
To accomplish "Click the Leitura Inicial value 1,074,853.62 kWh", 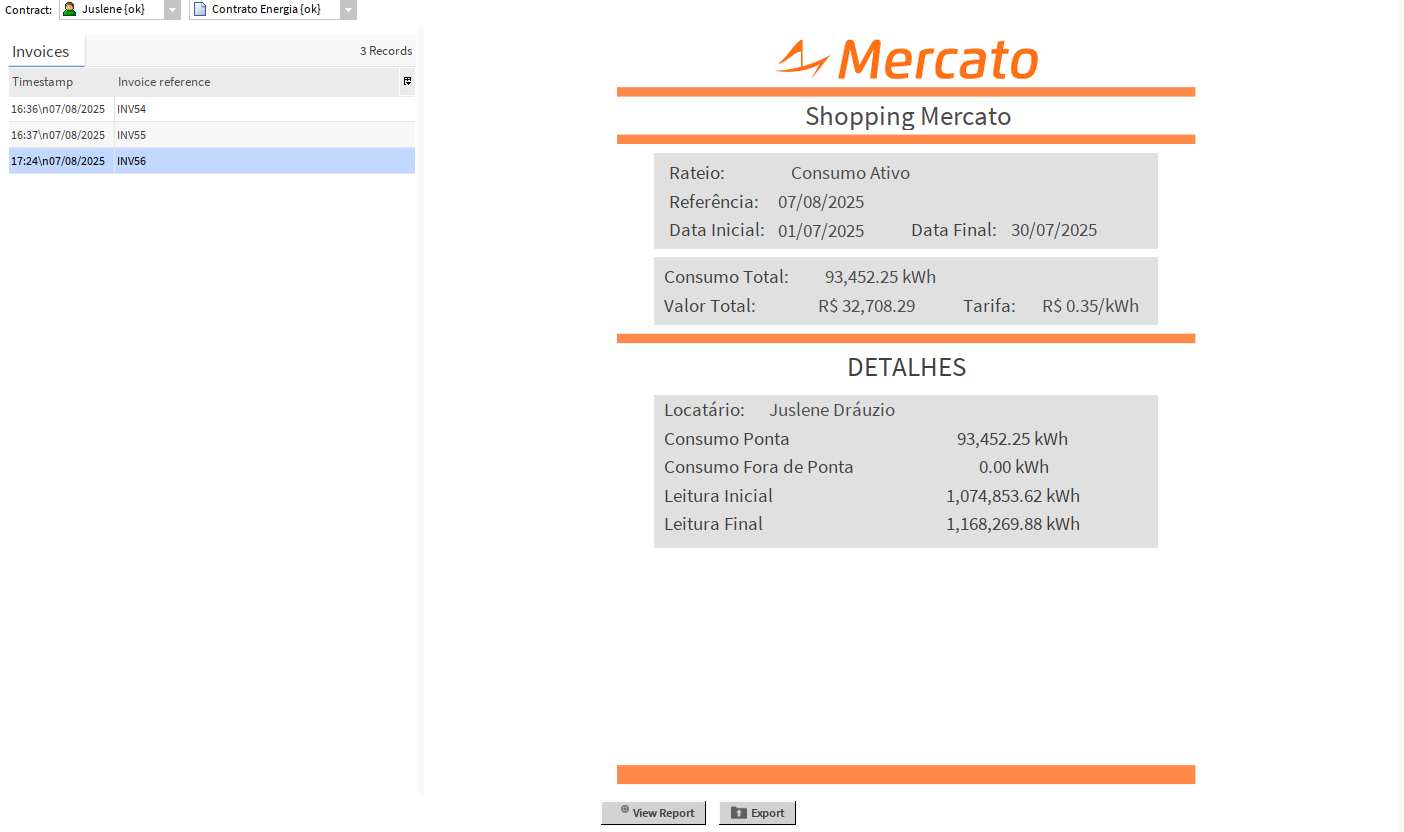I will tap(1013, 496).
